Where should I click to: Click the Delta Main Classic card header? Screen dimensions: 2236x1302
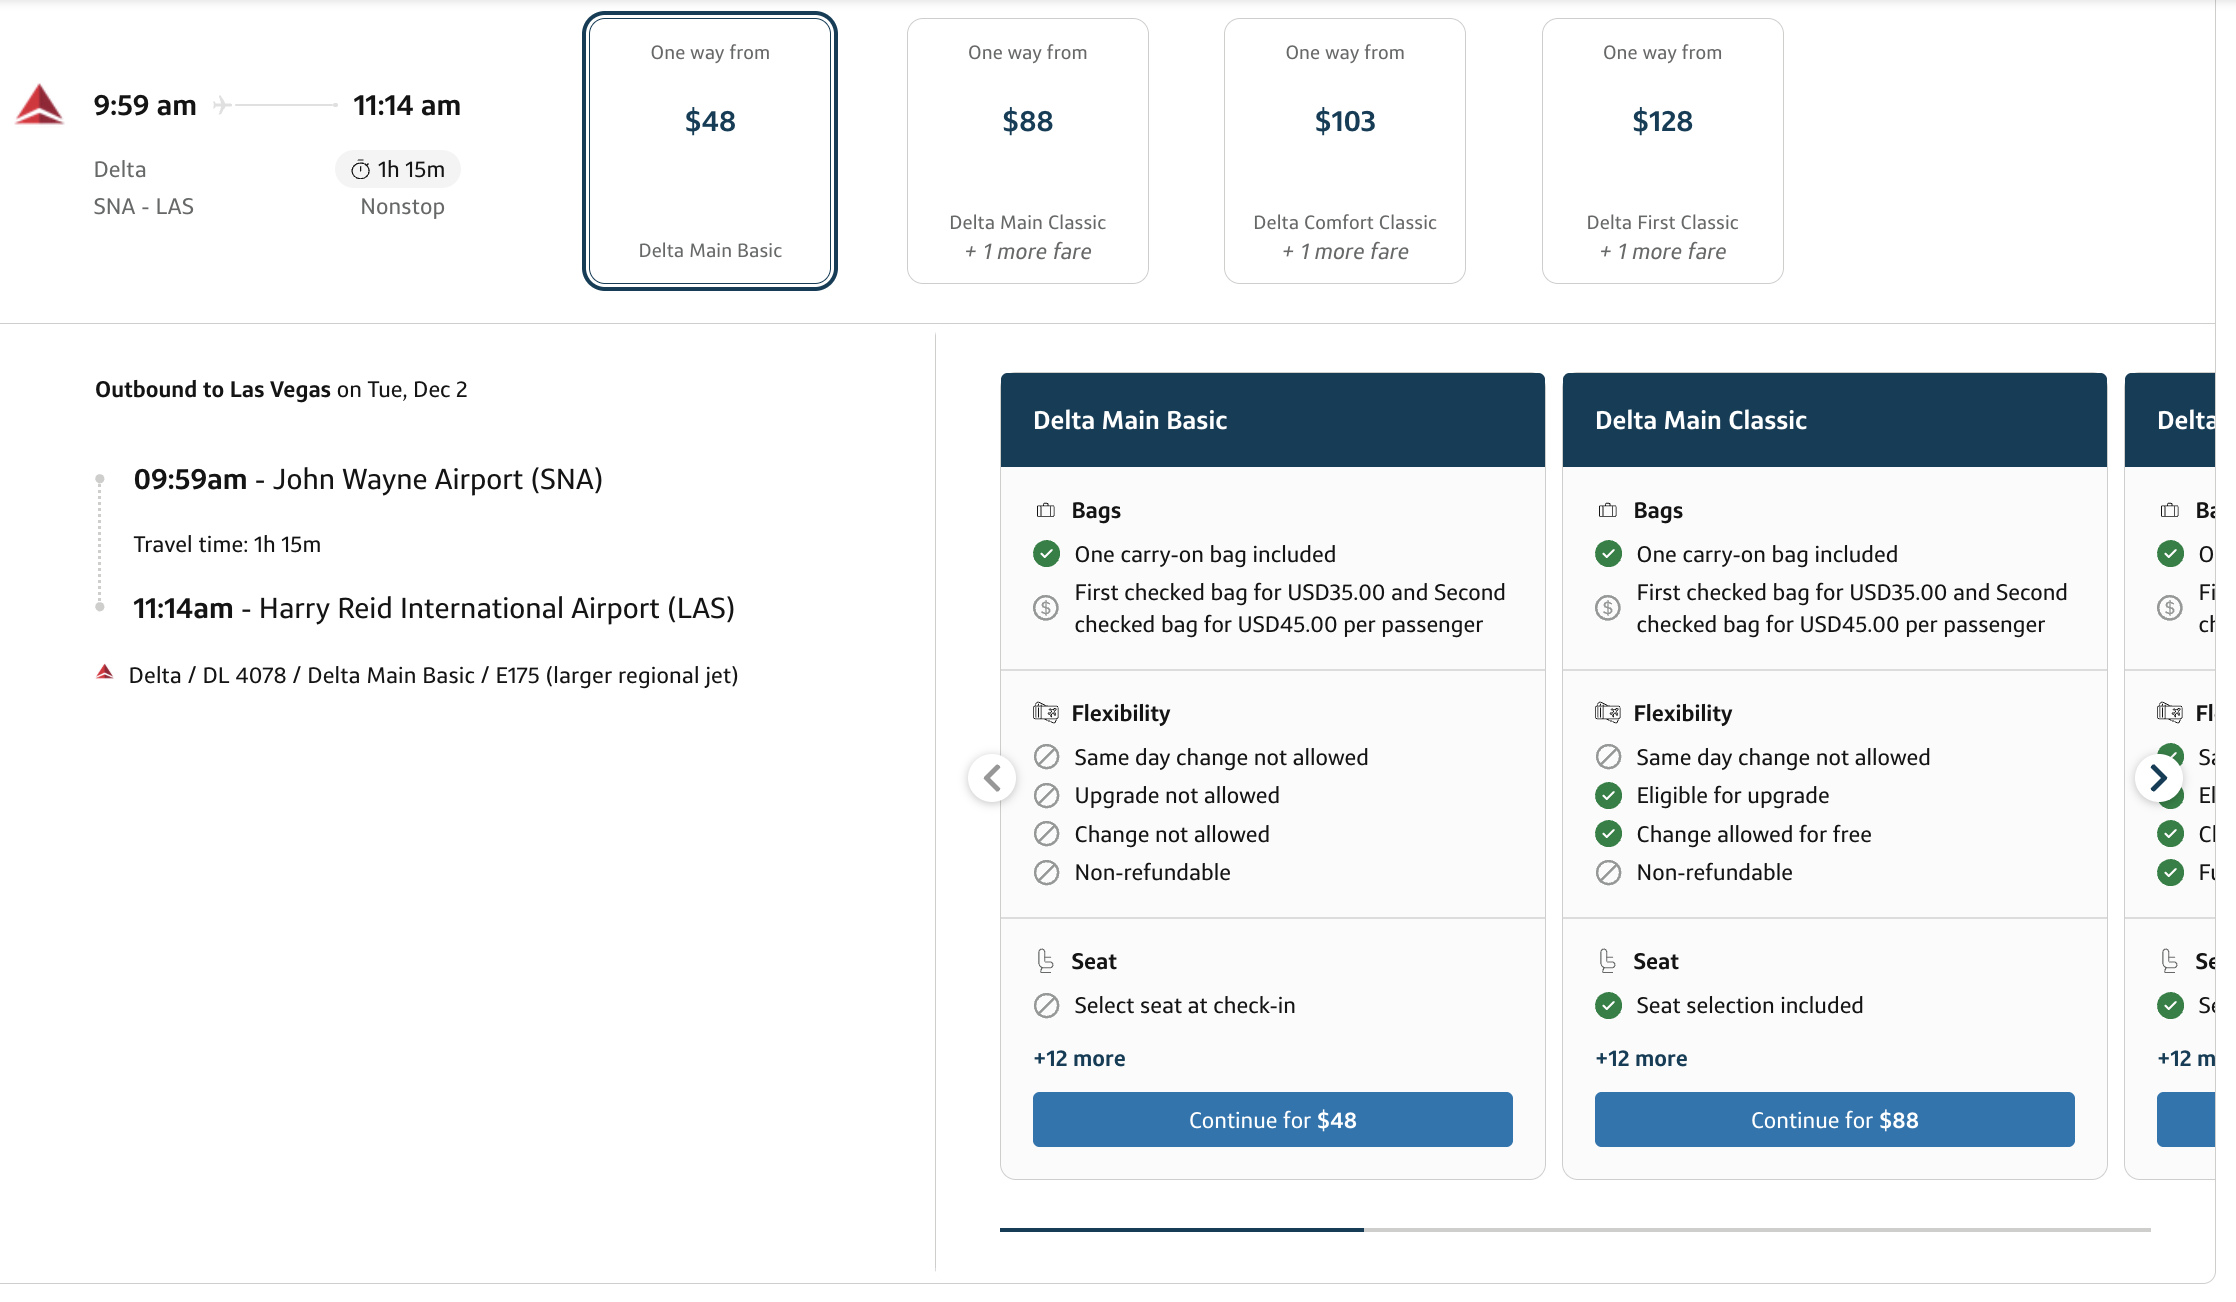[1834, 420]
